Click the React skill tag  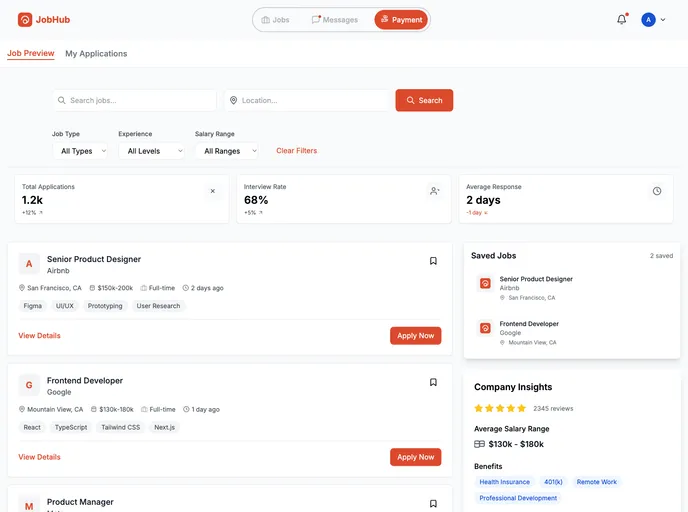click(x=32, y=427)
